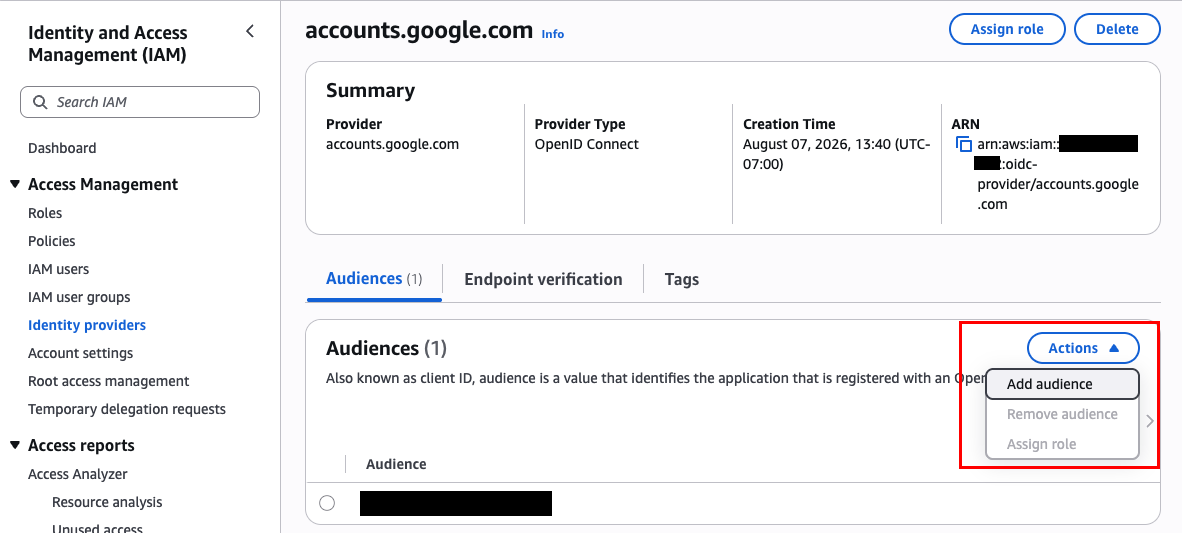Image resolution: width=1182 pixels, height=533 pixels.
Task: Collapse the Access reports section
Action: [x=15, y=445]
